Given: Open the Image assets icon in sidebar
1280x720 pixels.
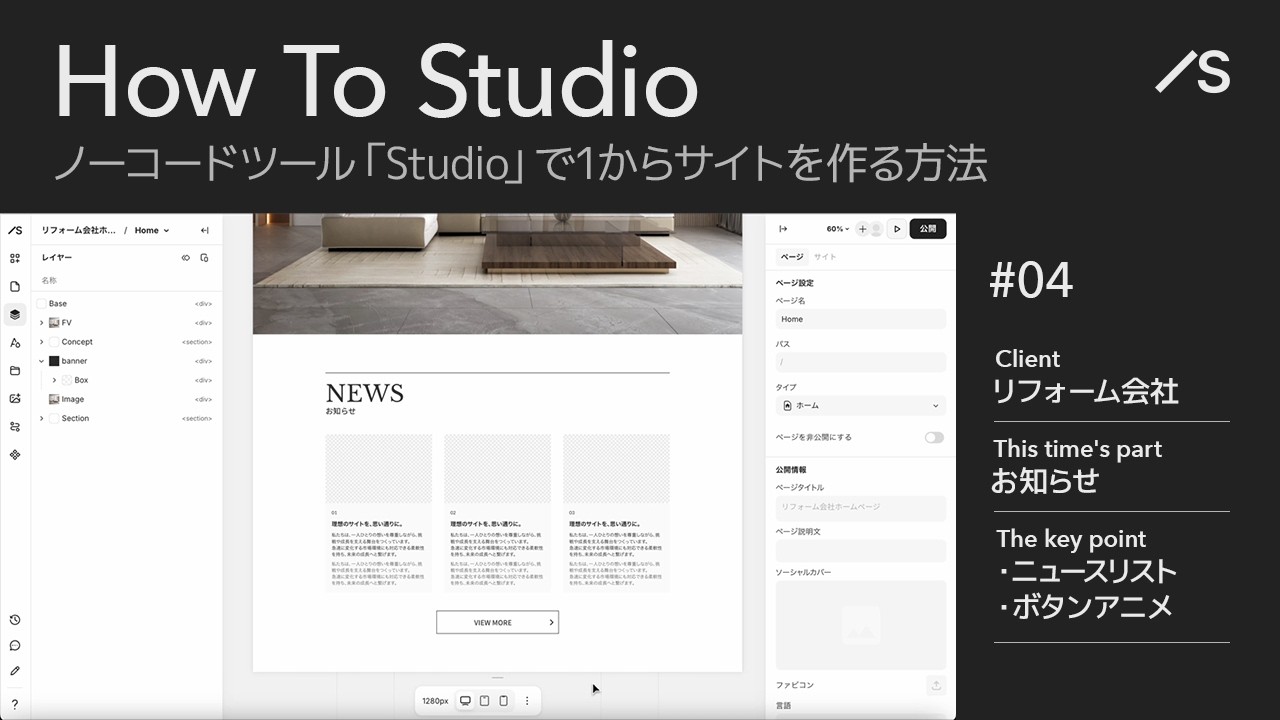Looking at the screenshot, I should (15, 398).
